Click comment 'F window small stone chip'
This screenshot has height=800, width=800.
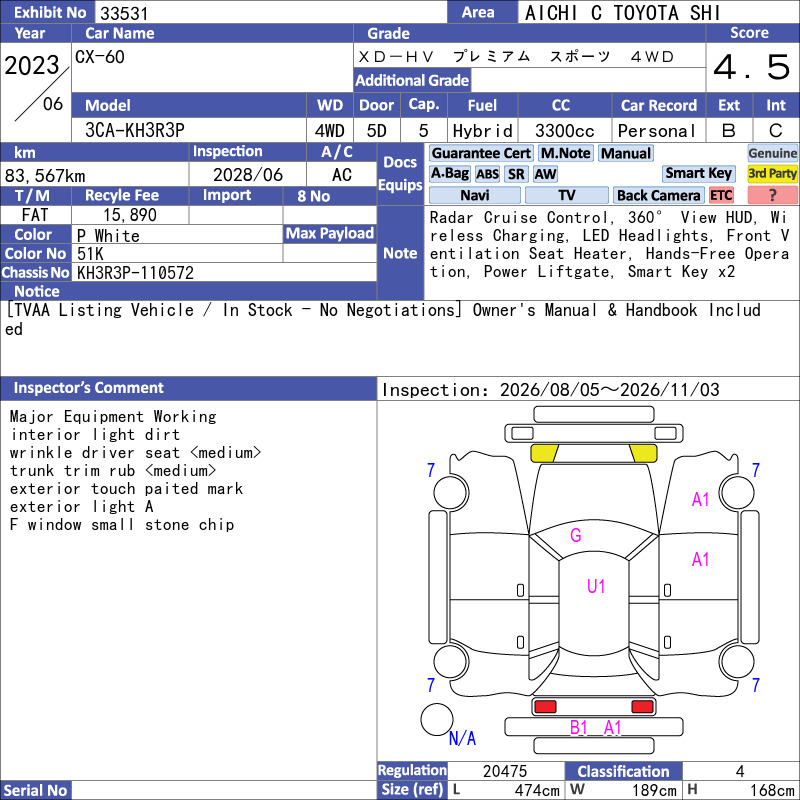click(122, 524)
